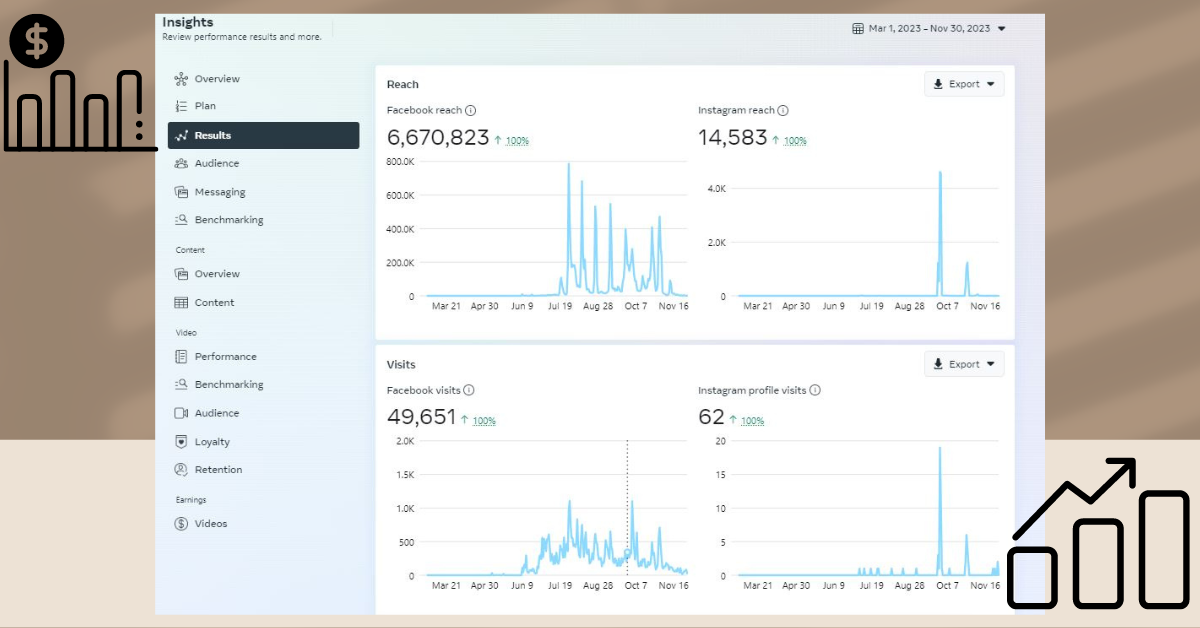
Task: Click 100% link next to Facebook reach
Action: (517, 141)
